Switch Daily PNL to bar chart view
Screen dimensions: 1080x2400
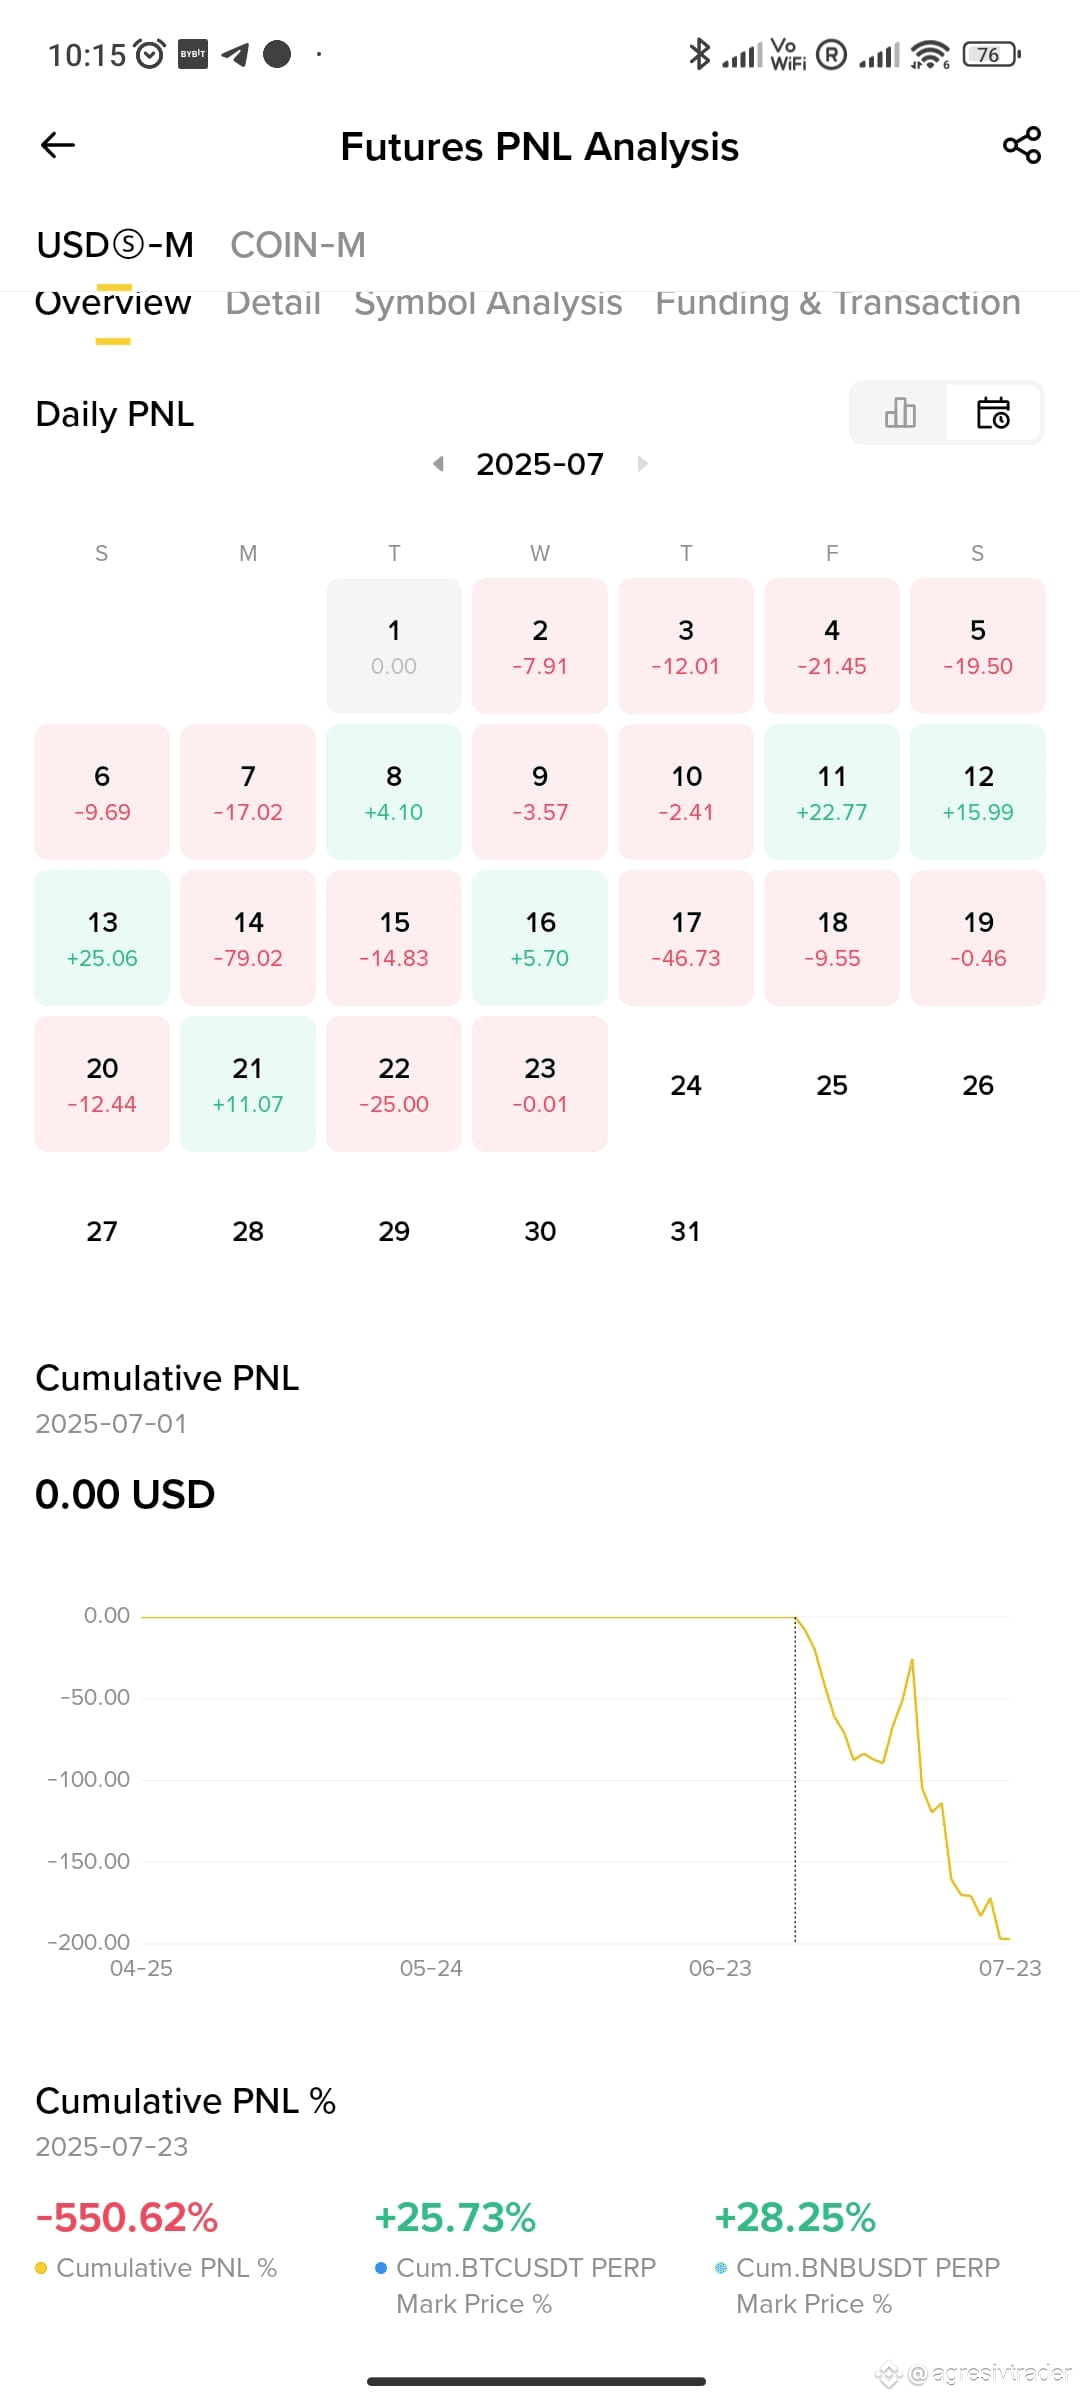tap(900, 412)
